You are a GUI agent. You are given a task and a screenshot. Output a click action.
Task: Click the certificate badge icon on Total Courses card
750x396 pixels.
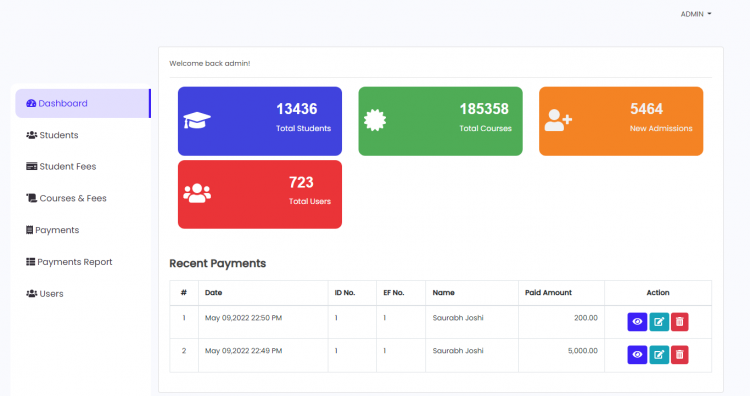click(x=375, y=120)
